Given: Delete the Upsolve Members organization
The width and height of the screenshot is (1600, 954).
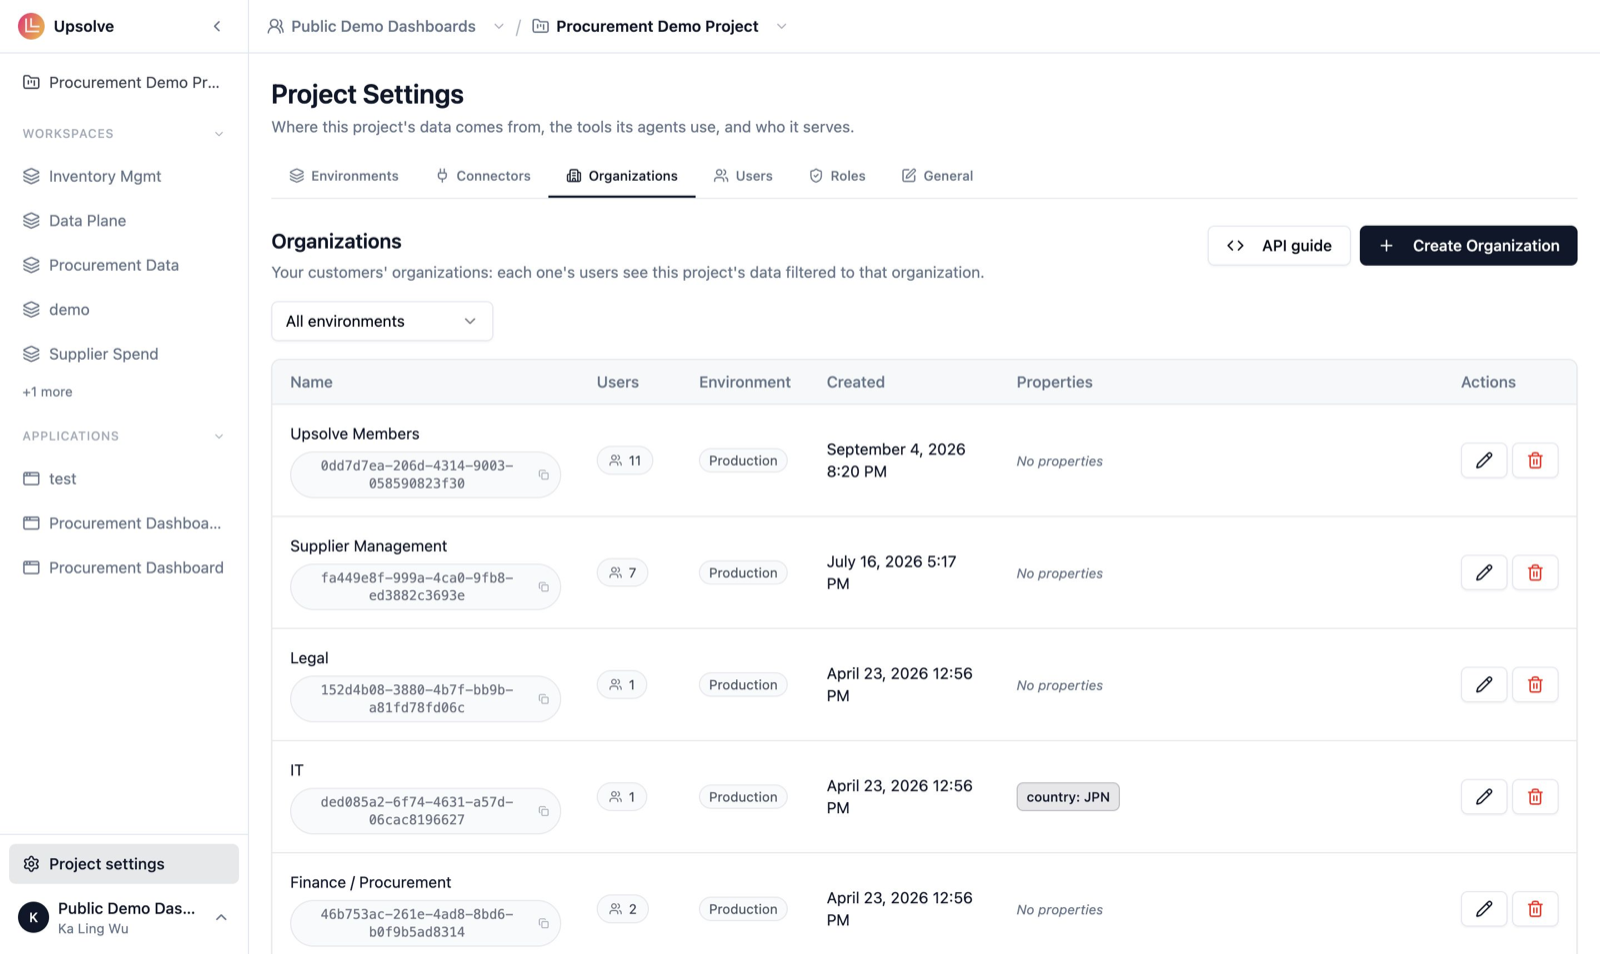Looking at the screenshot, I should (x=1535, y=460).
